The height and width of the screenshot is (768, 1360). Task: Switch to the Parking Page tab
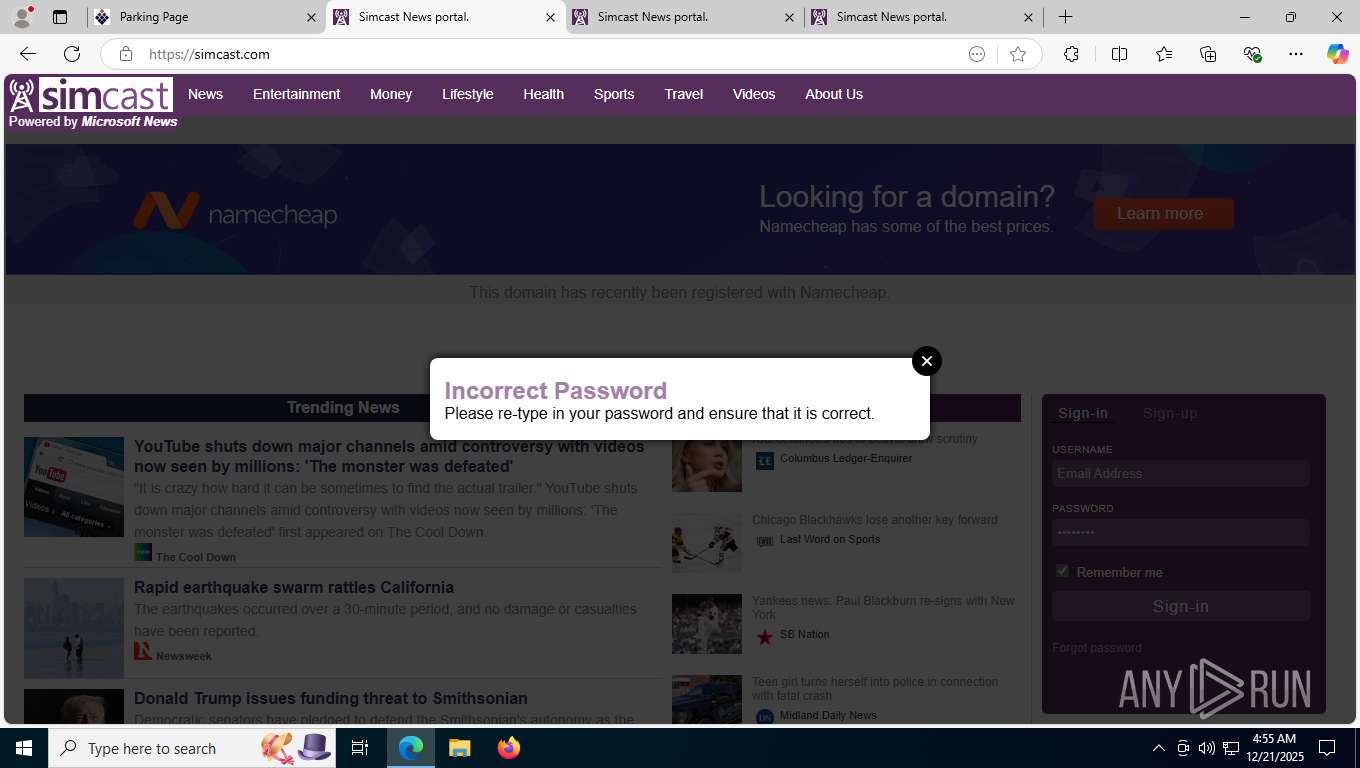pos(206,17)
